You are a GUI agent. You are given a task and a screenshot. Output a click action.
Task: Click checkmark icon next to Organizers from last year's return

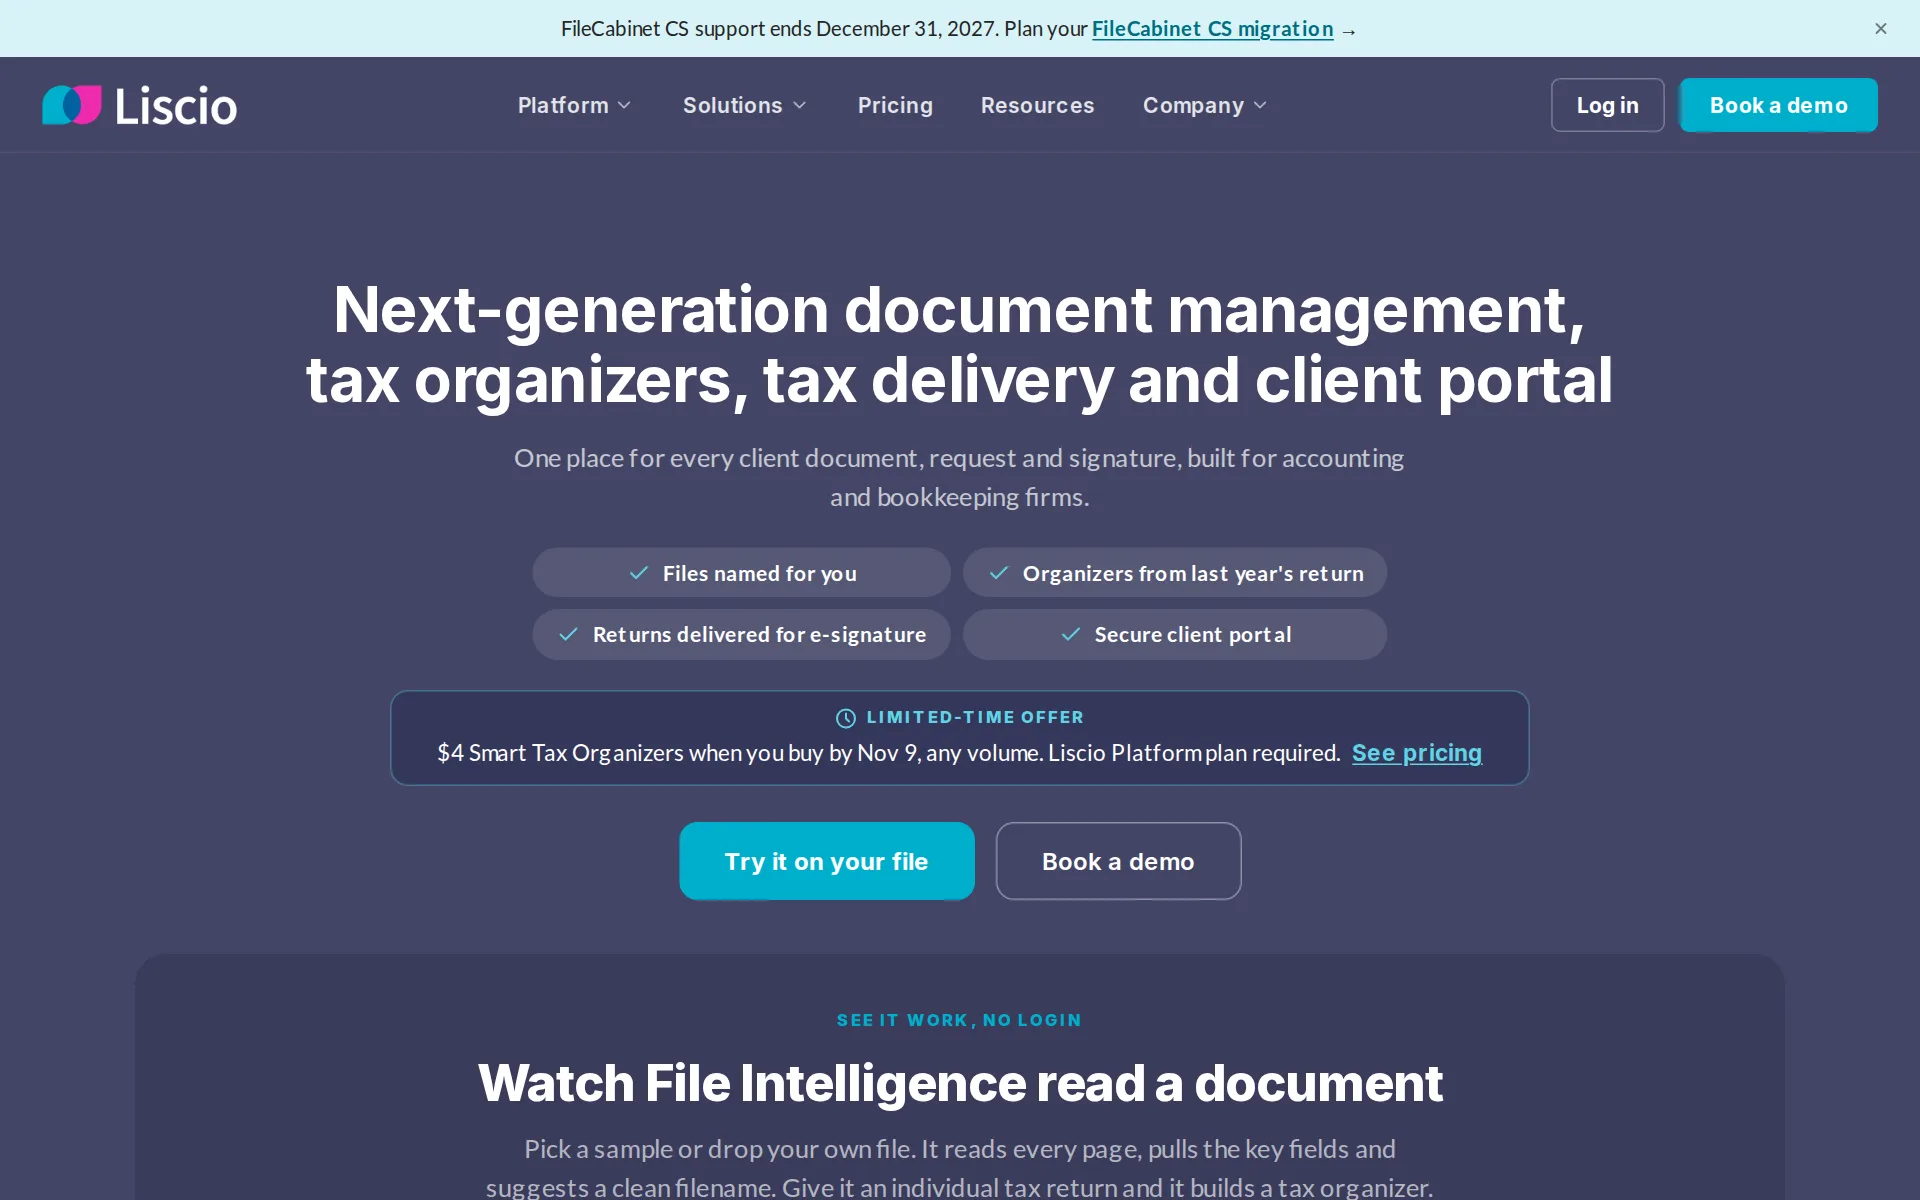coord(998,573)
